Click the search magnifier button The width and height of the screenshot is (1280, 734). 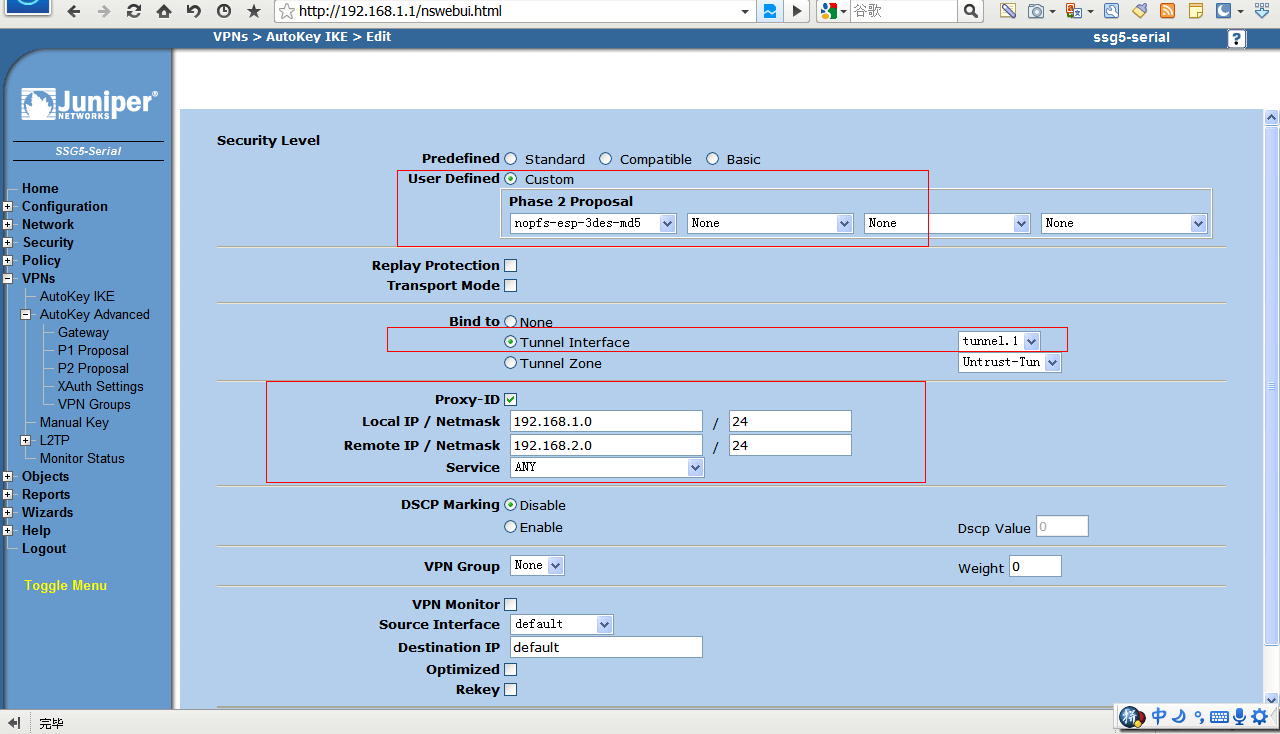[x=970, y=12]
